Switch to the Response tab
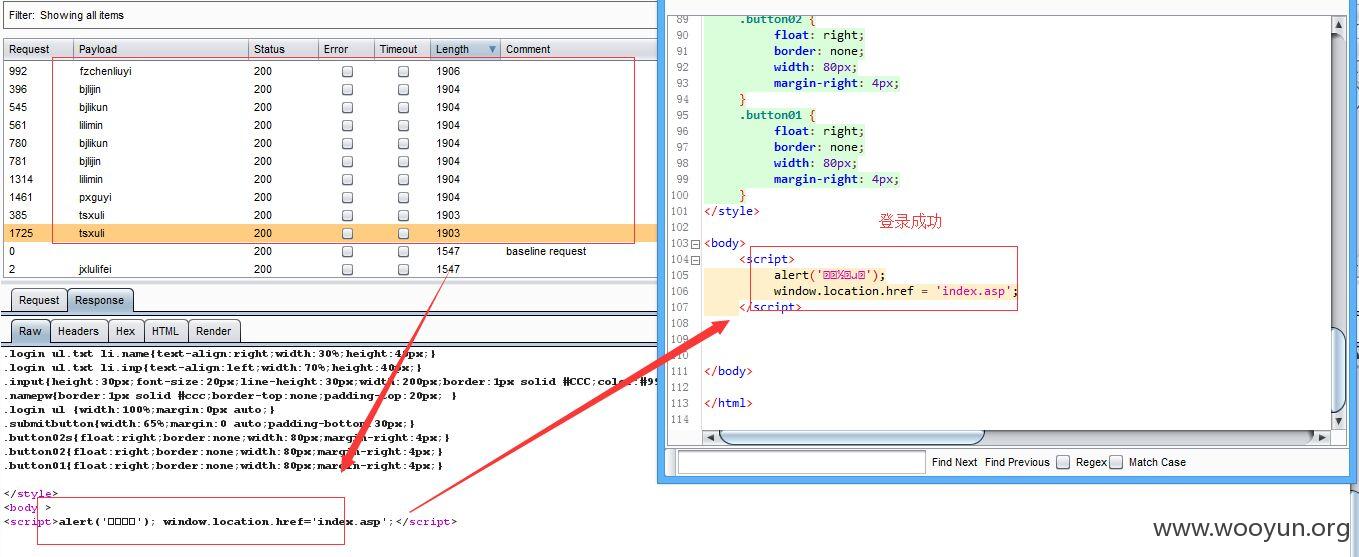Viewport: 1359px width, 557px height. [x=99, y=300]
